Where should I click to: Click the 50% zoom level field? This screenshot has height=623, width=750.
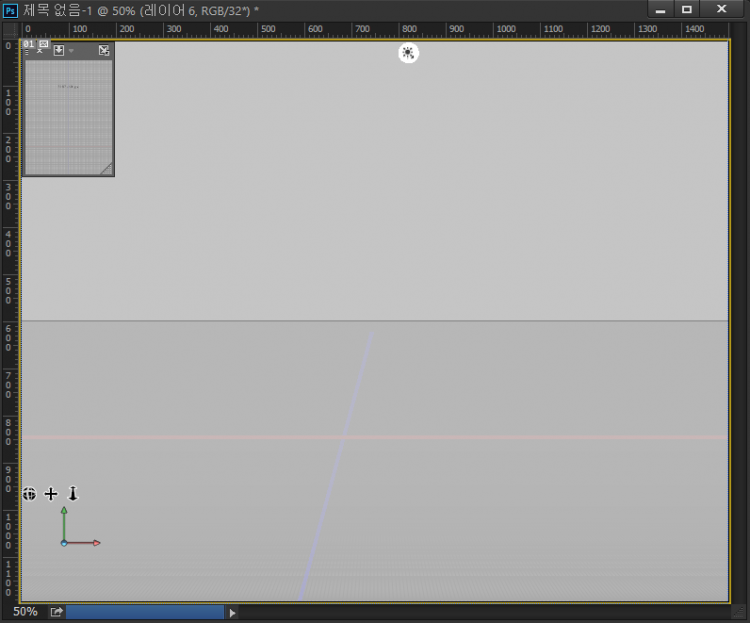(x=25, y=611)
